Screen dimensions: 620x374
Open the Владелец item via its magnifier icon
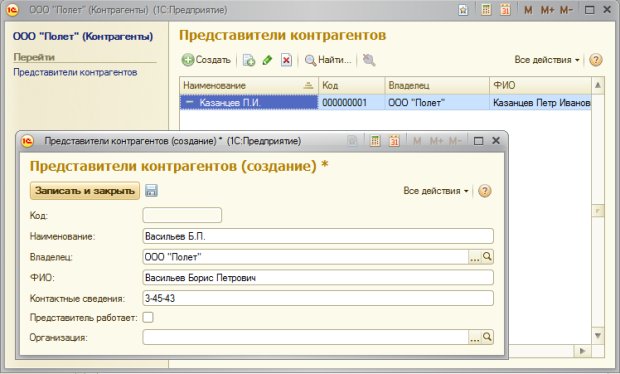487,257
